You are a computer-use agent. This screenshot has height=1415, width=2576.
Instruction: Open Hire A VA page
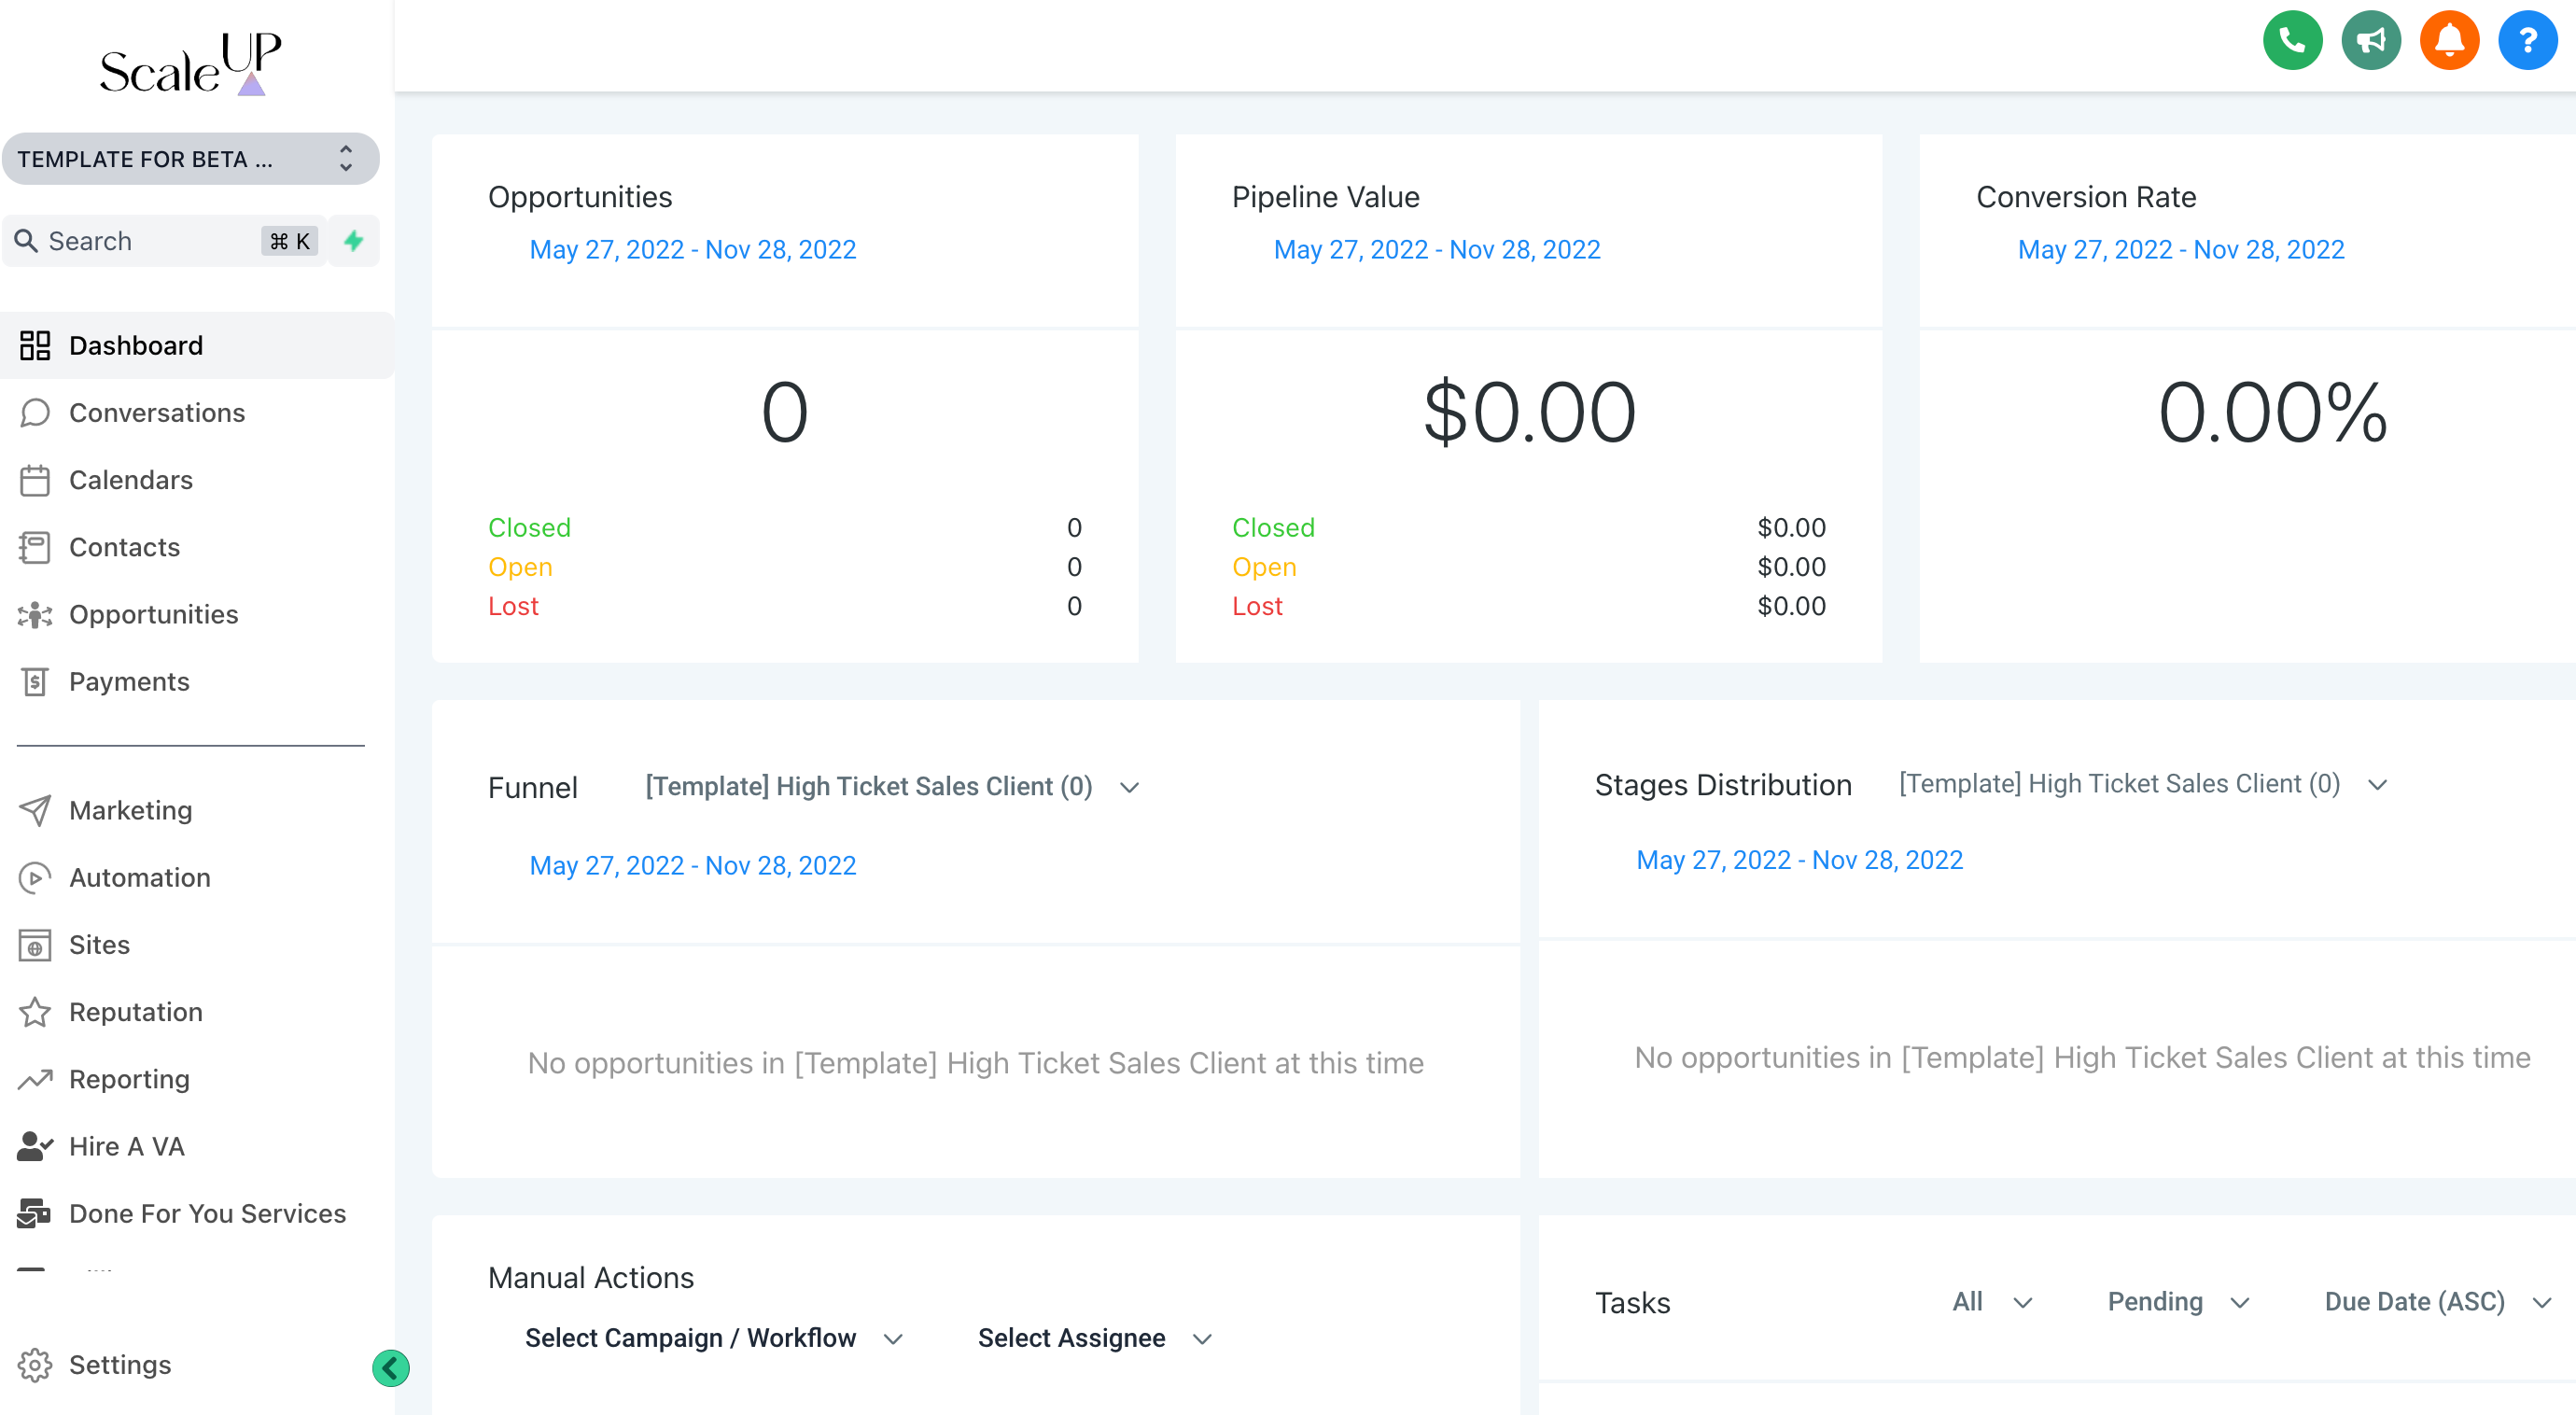[196, 1146]
